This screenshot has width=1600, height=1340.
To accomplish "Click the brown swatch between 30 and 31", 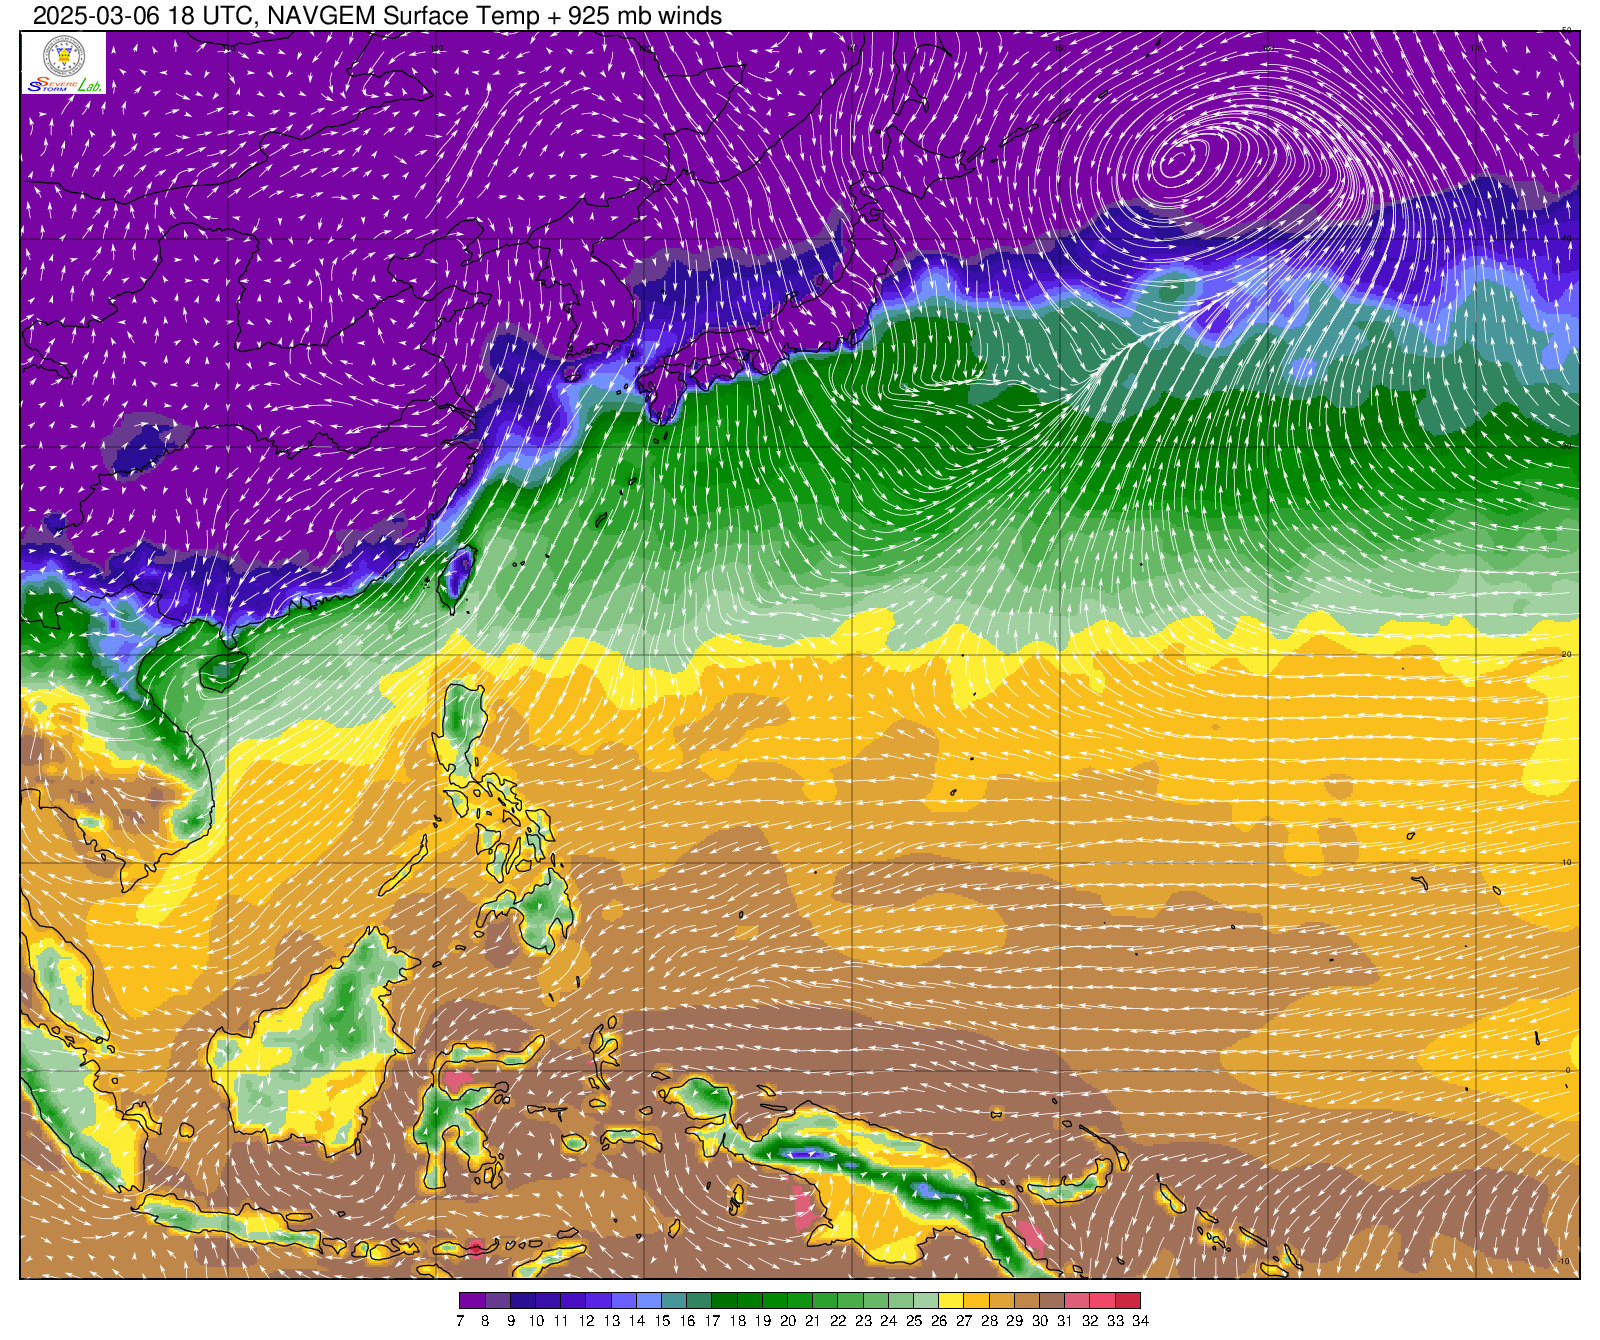I will tap(1052, 1300).
